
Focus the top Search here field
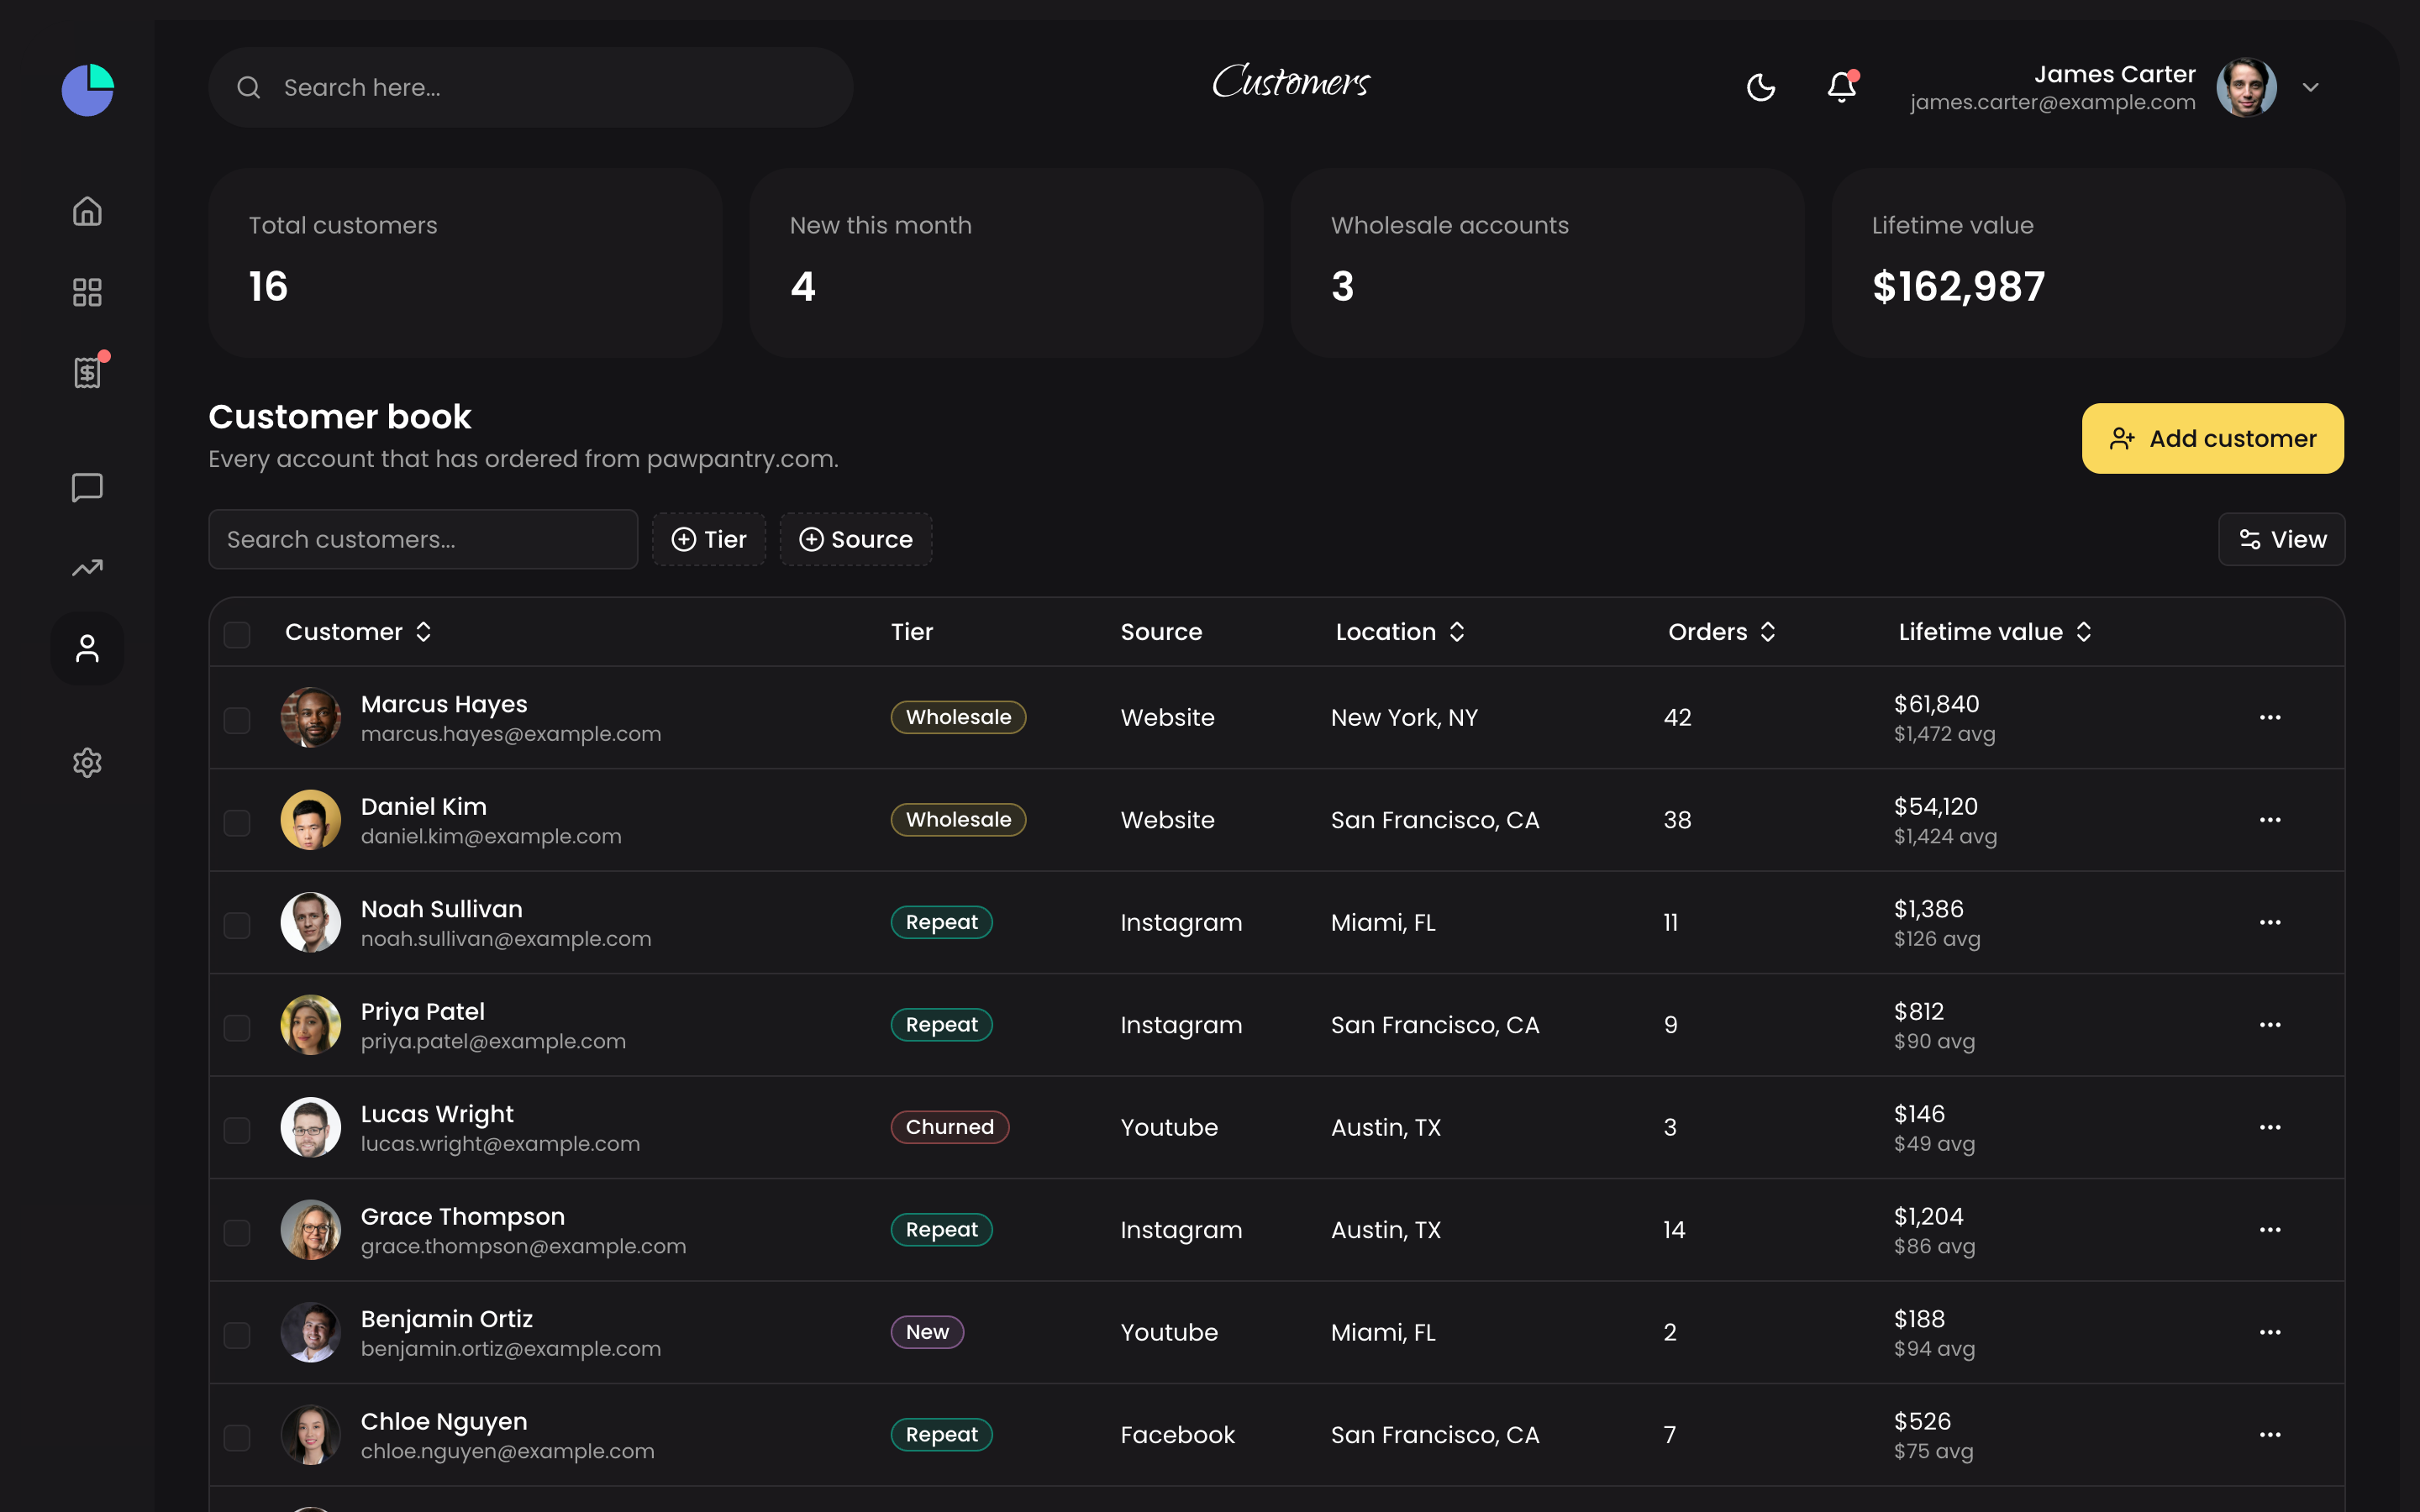pyautogui.click(x=531, y=87)
